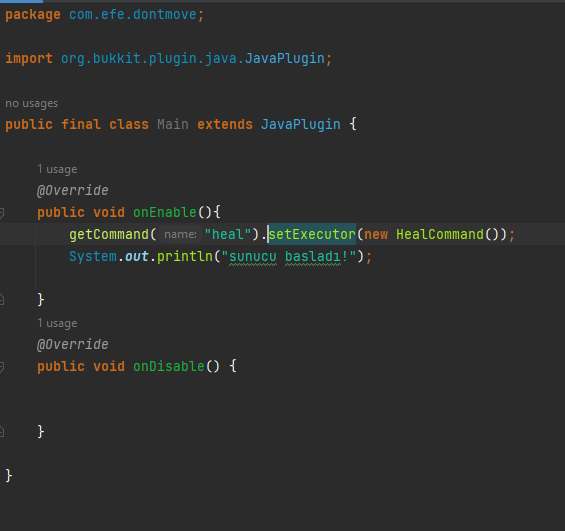
Task: Click the @Override annotation above onEnable
Action: click(x=72, y=191)
